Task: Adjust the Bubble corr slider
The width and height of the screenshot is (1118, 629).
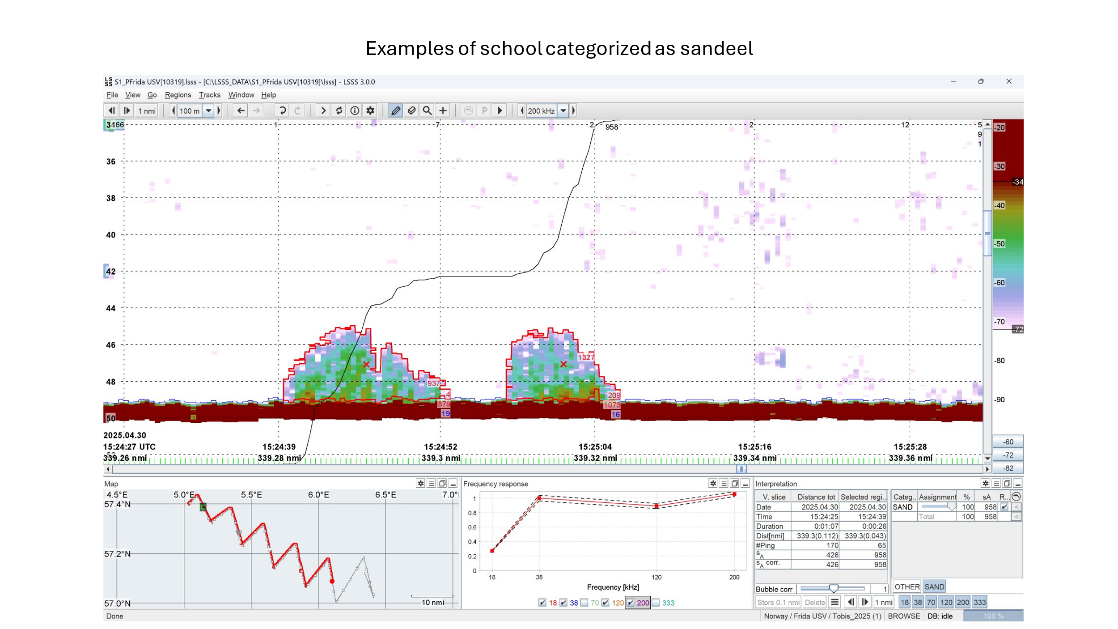Action: (833, 588)
